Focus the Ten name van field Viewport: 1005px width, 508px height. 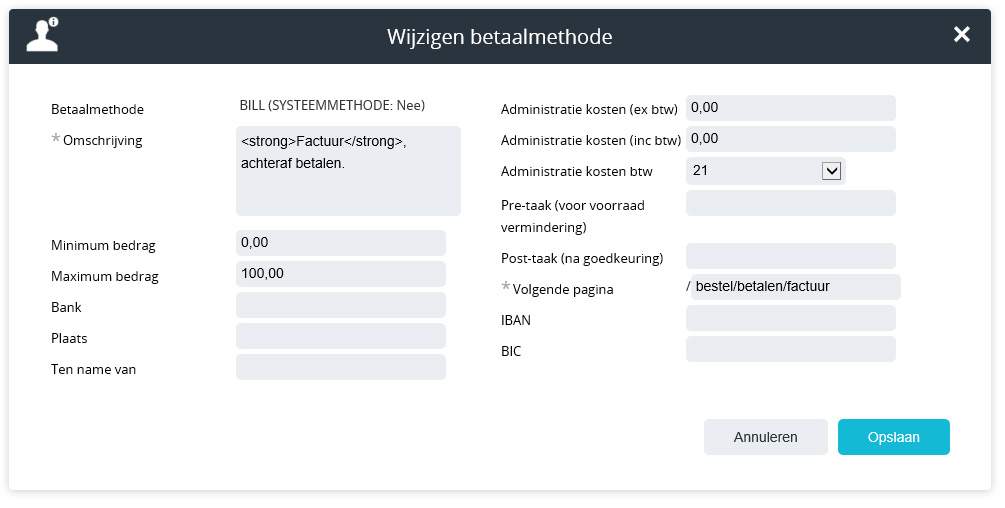(x=340, y=367)
